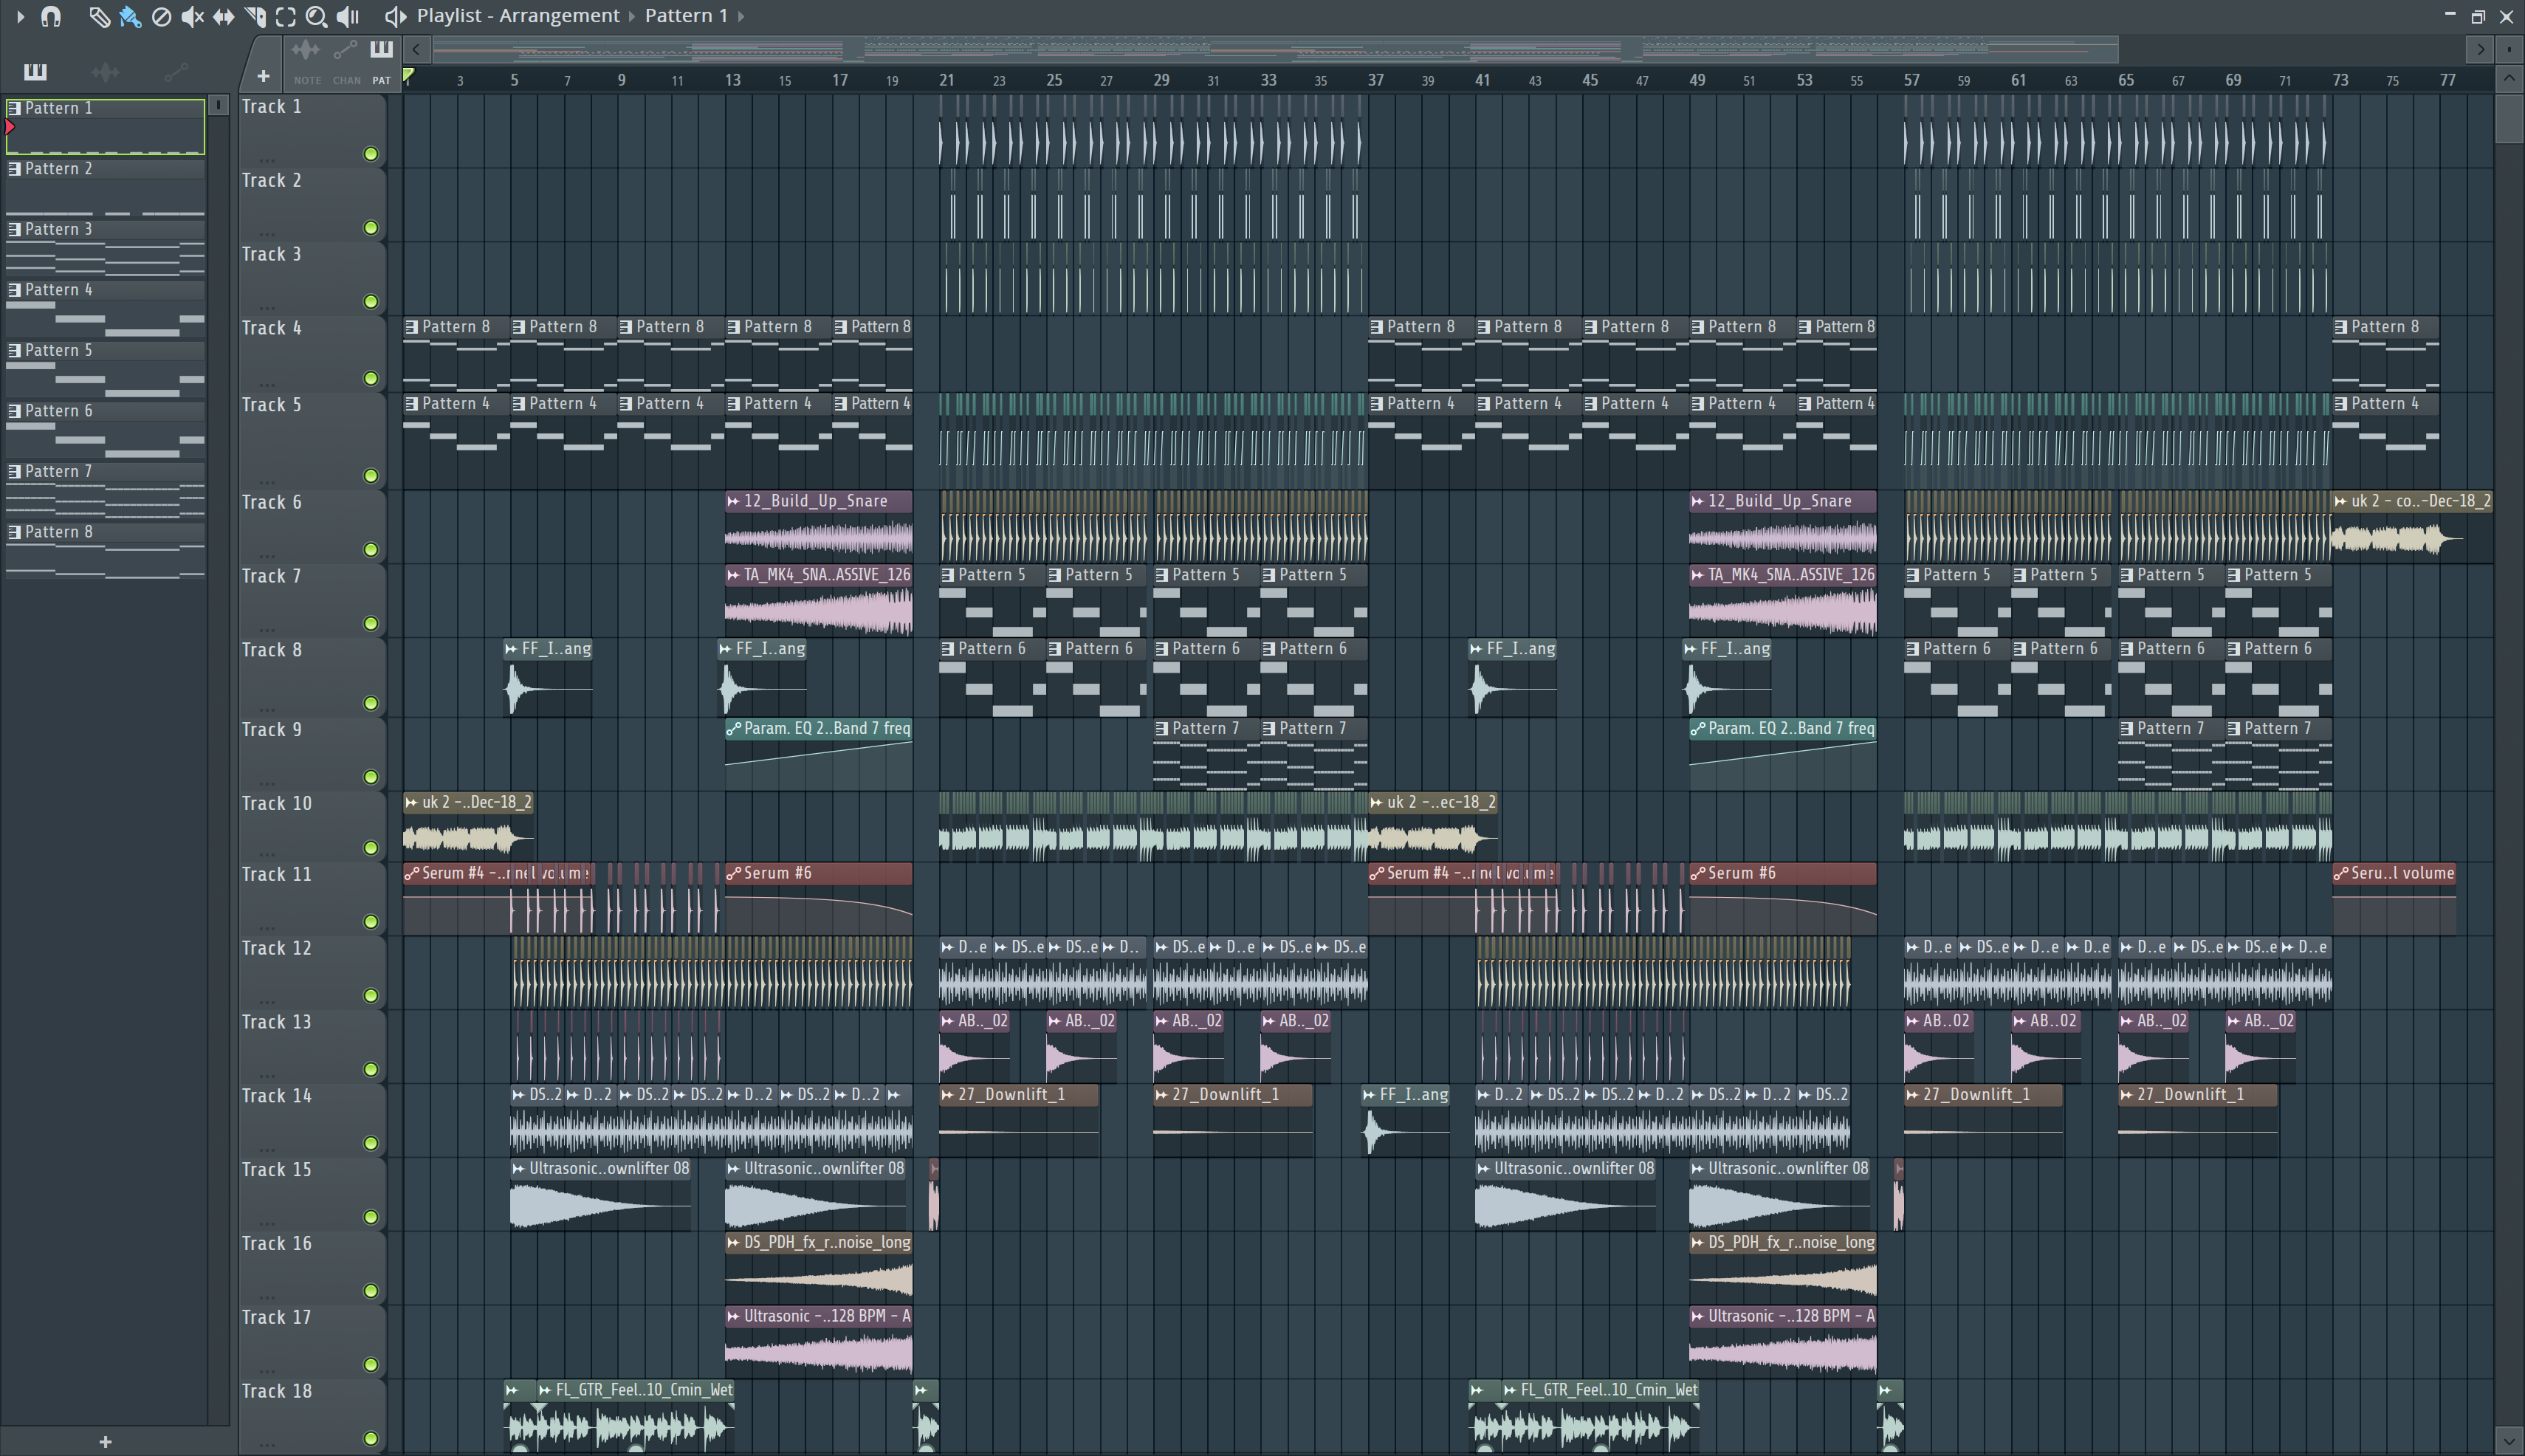The height and width of the screenshot is (1456, 2525).
Task: Click the timeline overview scrollbar thumb
Action: (1275, 48)
